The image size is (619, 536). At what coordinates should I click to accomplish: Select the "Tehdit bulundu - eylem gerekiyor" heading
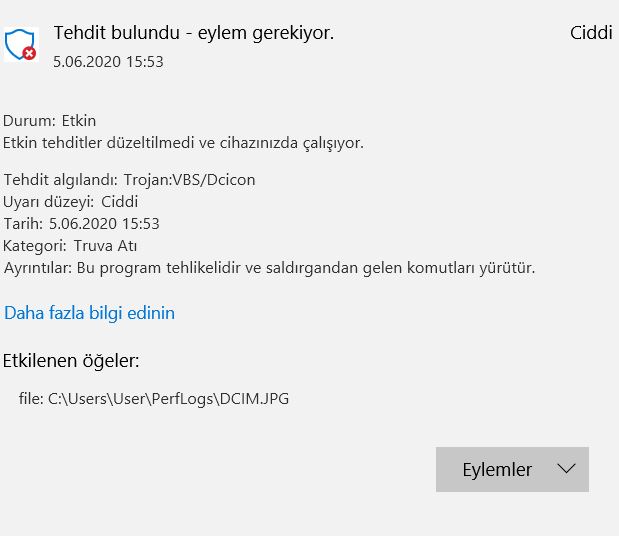coord(193,33)
